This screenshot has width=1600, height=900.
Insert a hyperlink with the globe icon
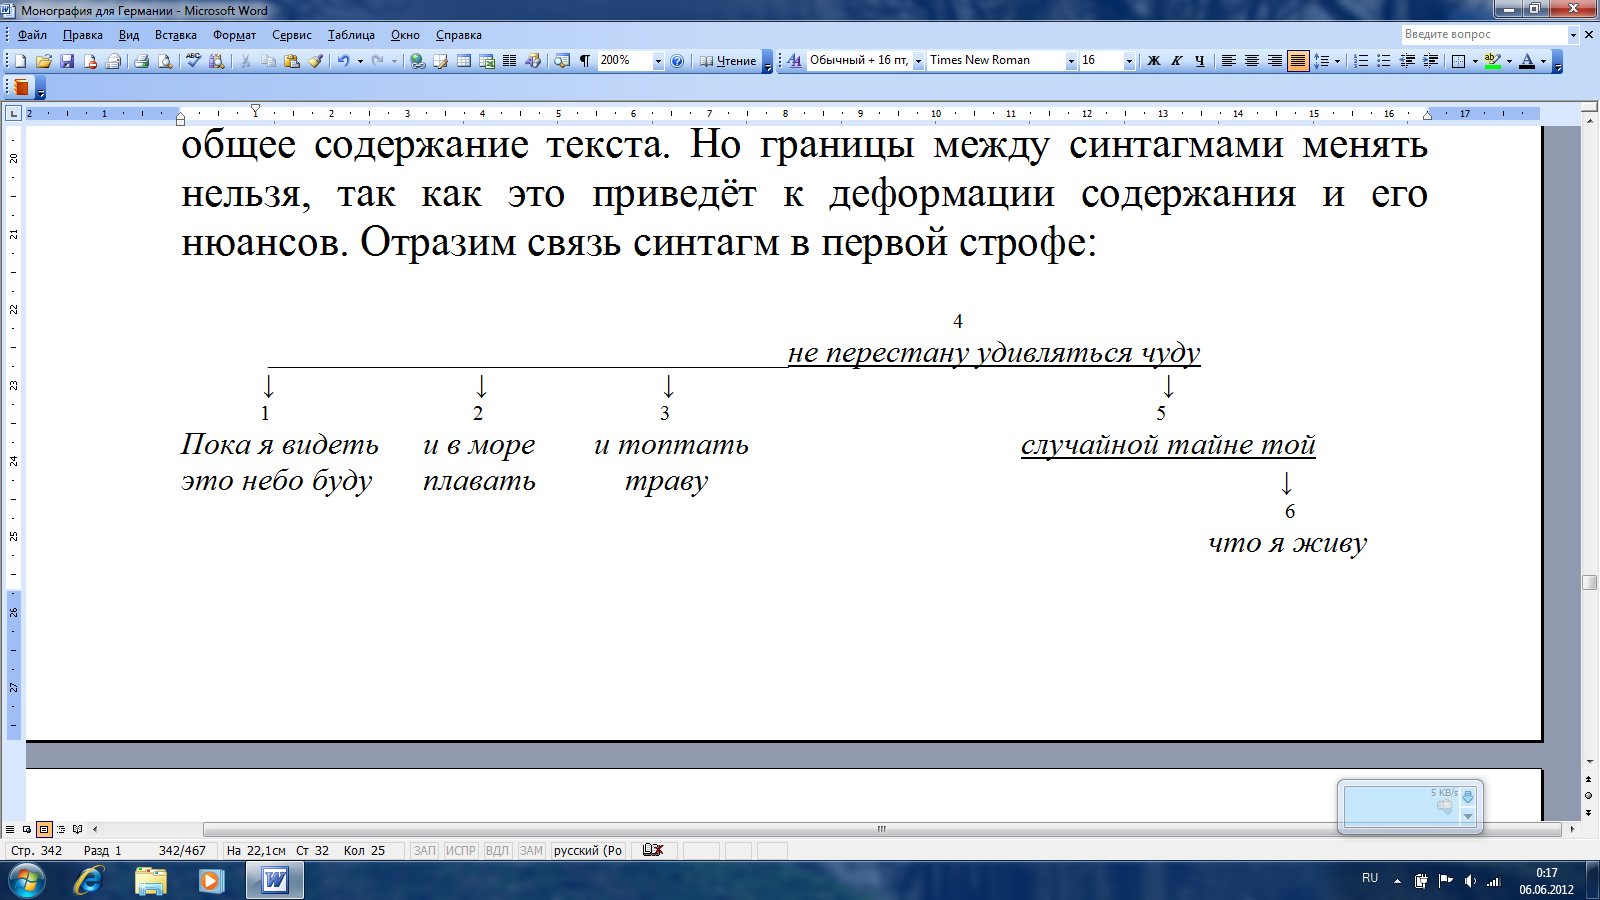coord(418,61)
